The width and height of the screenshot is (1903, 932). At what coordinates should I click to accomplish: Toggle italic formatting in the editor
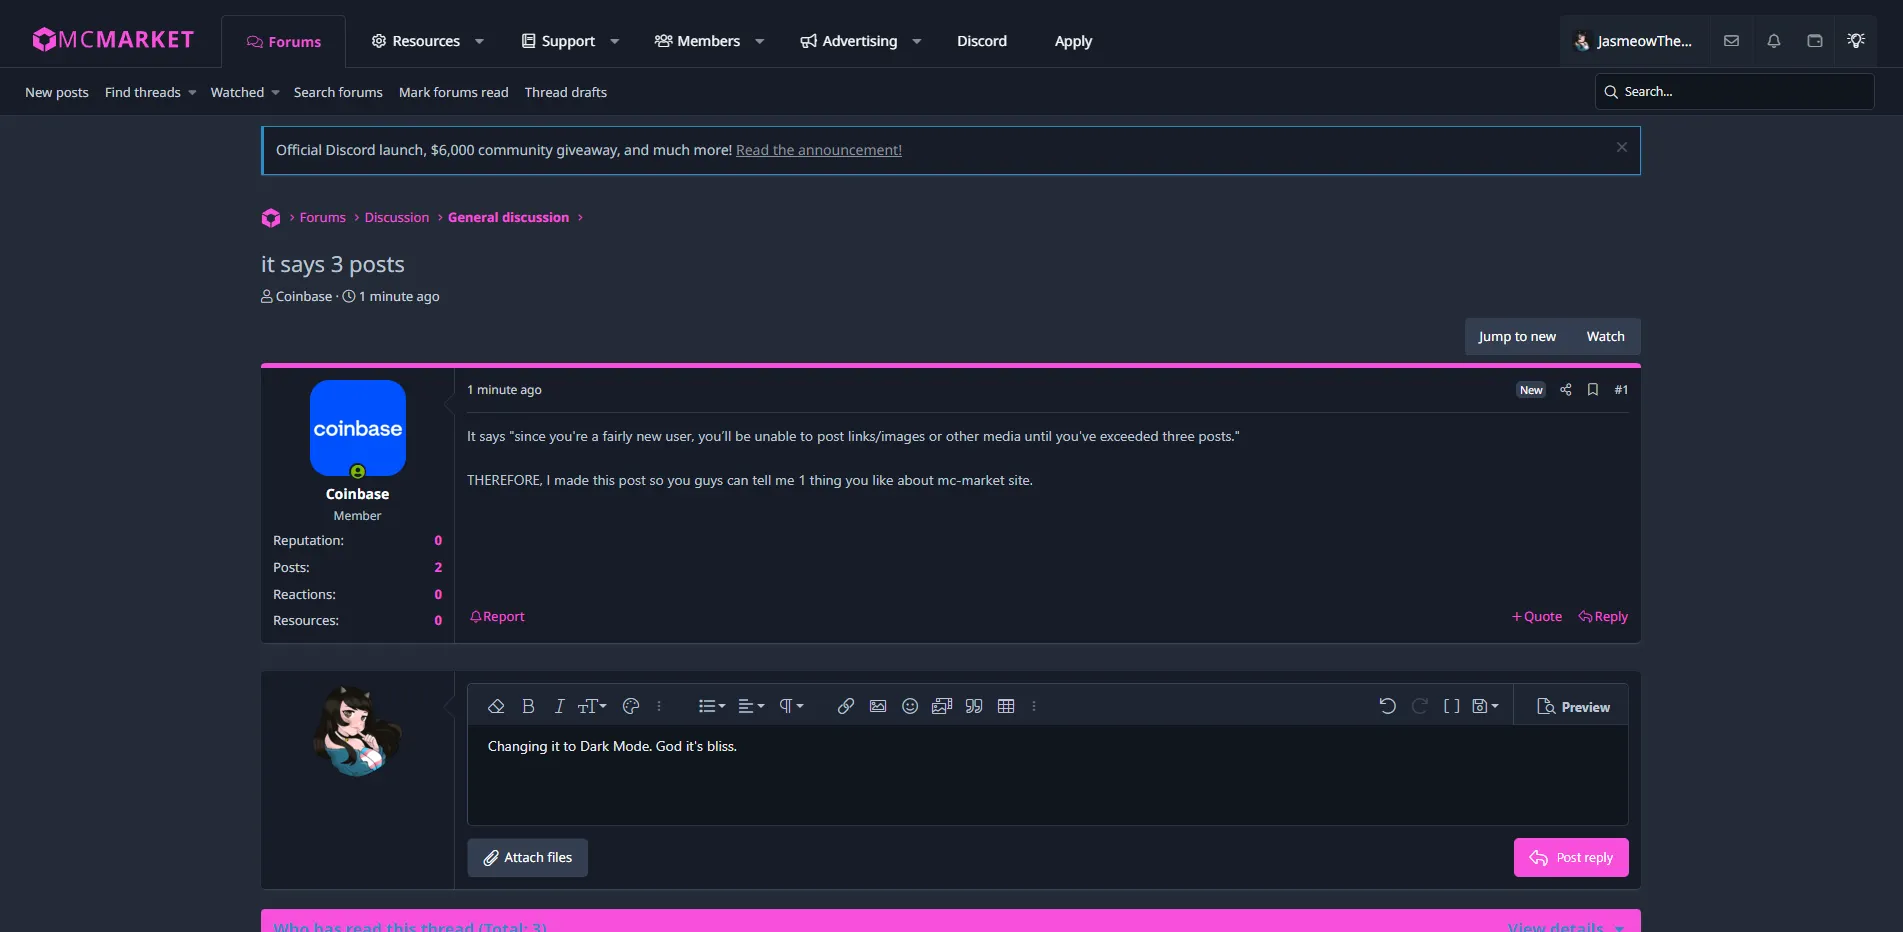[559, 706]
